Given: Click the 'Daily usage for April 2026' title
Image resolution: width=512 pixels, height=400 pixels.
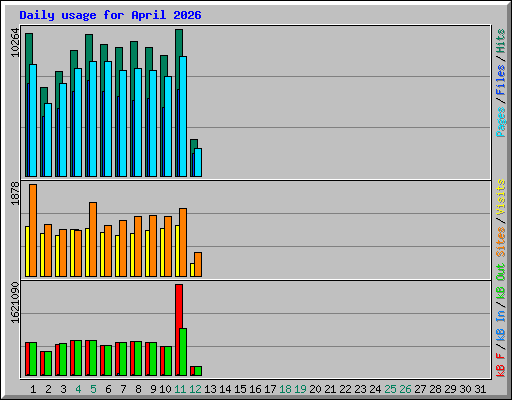Looking at the screenshot, I should point(110,15).
